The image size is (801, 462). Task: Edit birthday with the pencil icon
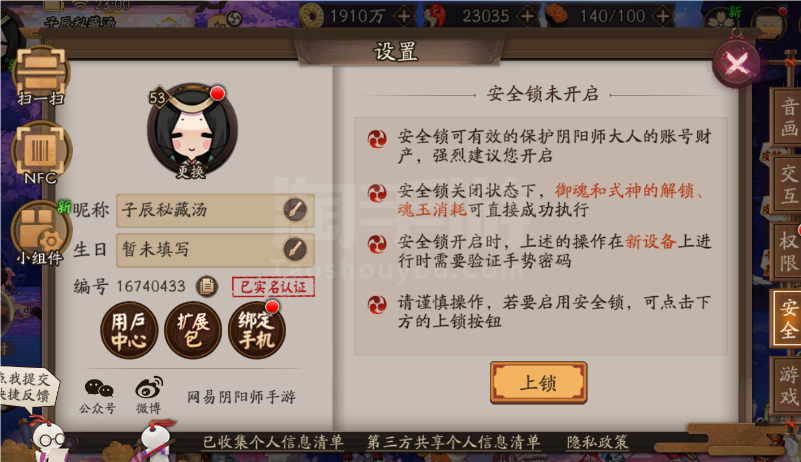[x=295, y=249]
